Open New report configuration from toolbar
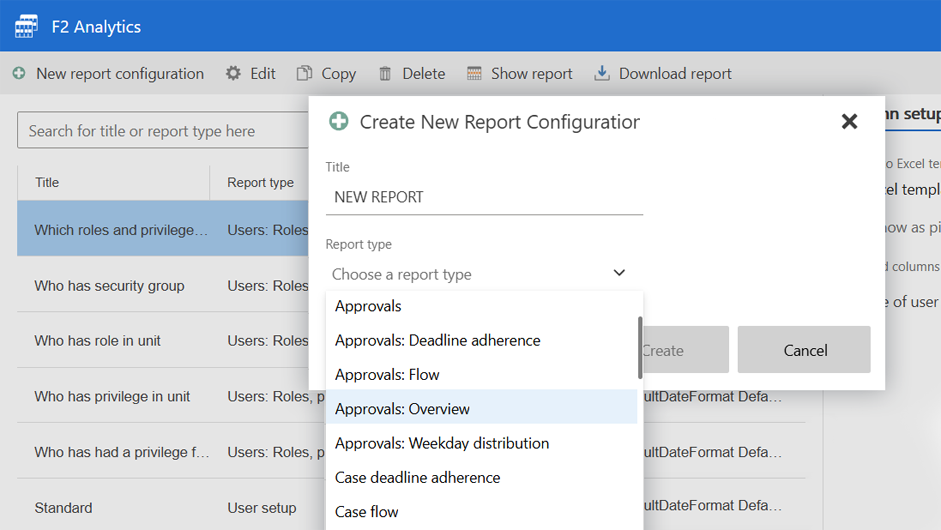The image size is (941, 530). [120, 73]
